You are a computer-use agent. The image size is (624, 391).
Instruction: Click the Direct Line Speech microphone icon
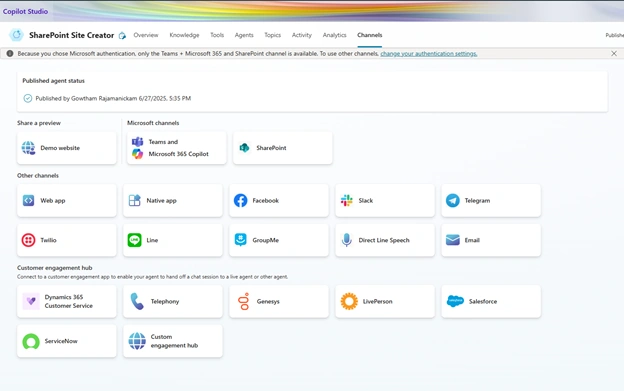(x=347, y=240)
